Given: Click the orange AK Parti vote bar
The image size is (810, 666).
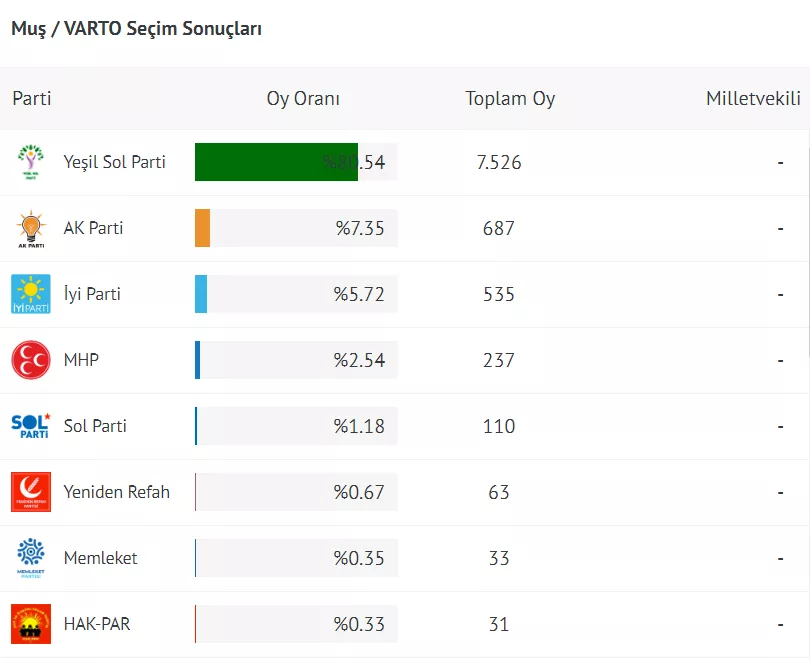Looking at the screenshot, I should [202, 228].
